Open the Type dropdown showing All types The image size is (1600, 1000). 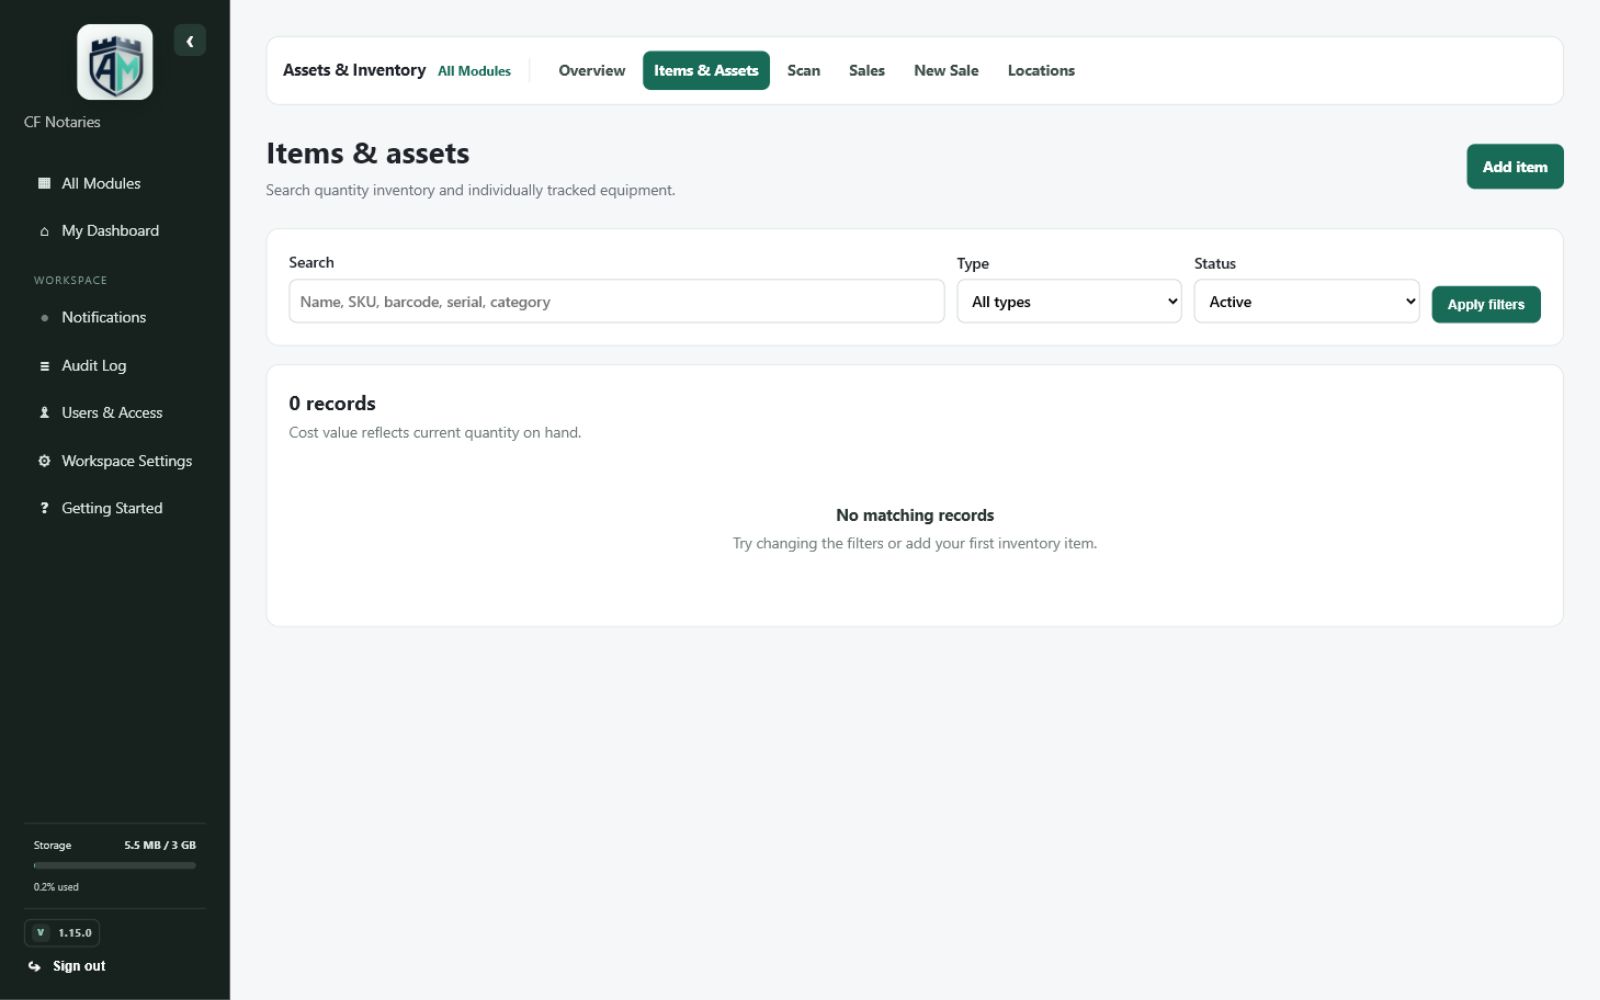[1069, 301]
